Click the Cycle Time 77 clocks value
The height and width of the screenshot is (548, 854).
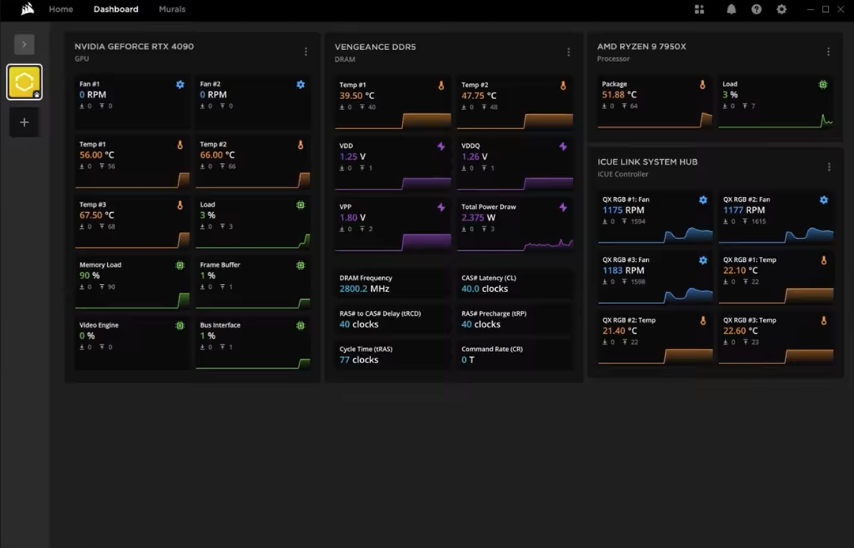[359, 360]
